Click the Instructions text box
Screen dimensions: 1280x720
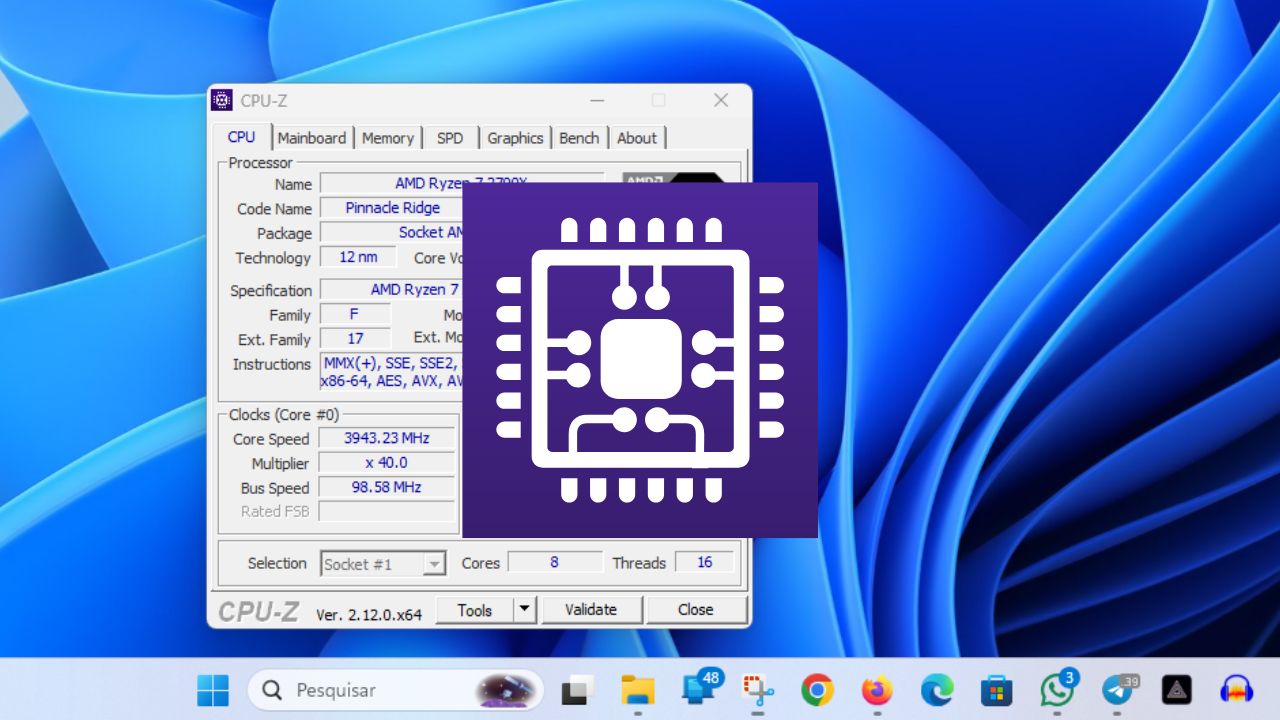pos(391,372)
